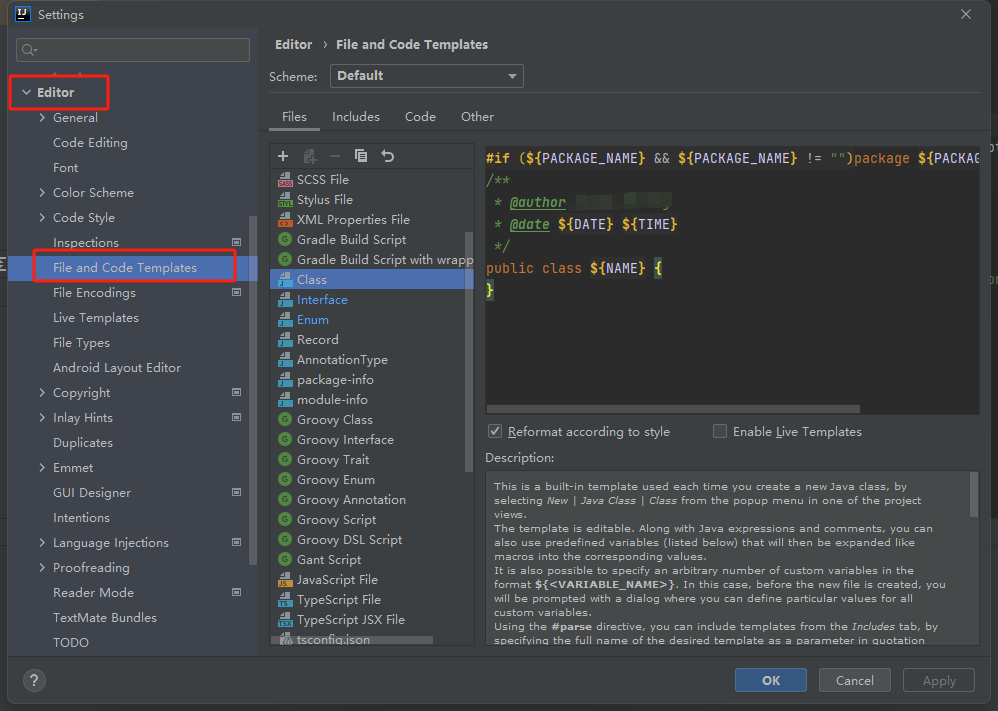Click the search magnifier icon in settings
The image size is (998, 711).
[29, 50]
